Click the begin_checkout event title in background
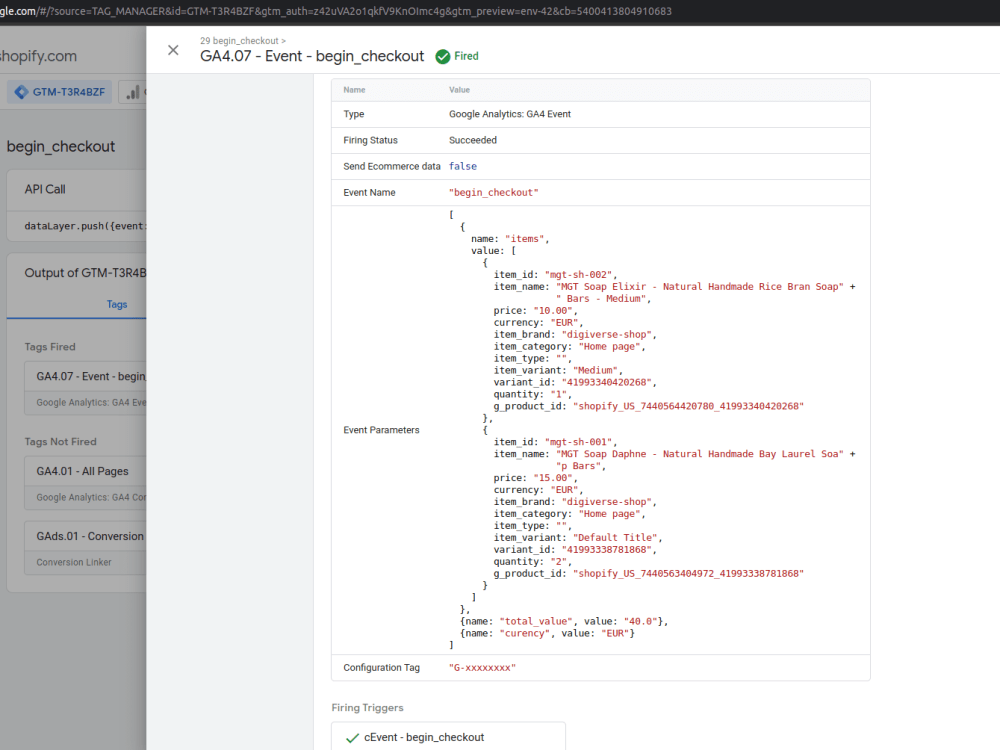The height and width of the screenshot is (750, 1000). [x=61, y=146]
